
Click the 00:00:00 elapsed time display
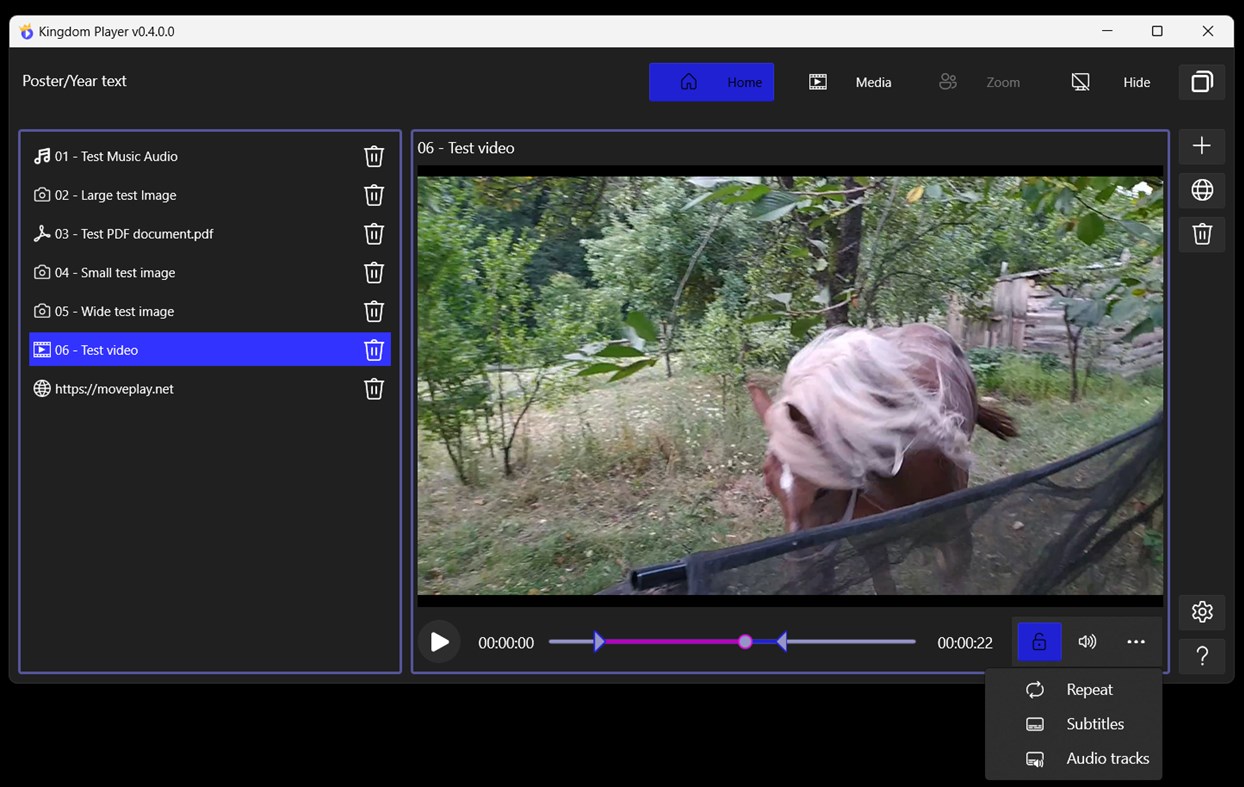(506, 643)
